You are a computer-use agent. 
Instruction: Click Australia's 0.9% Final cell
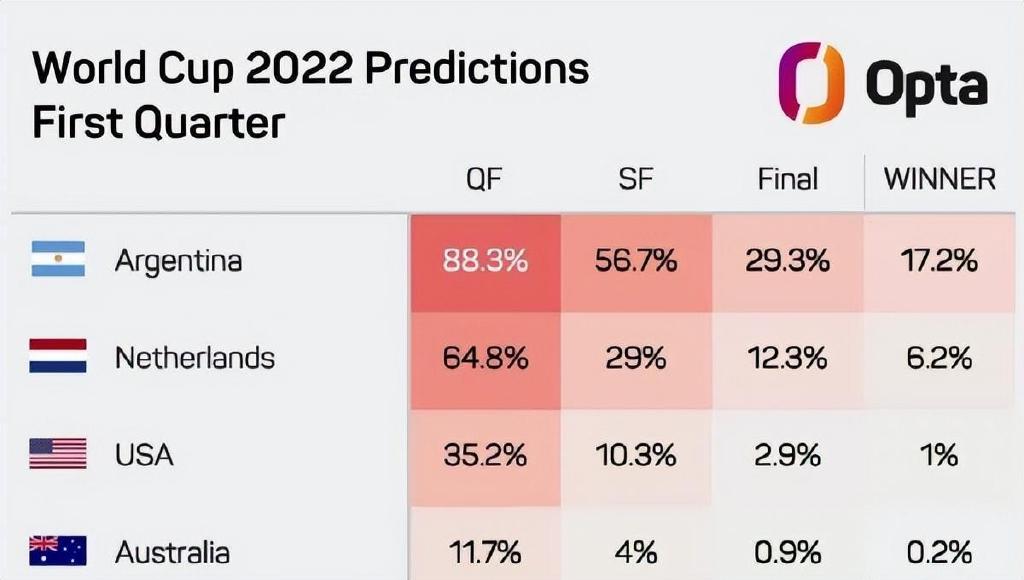[x=788, y=543]
